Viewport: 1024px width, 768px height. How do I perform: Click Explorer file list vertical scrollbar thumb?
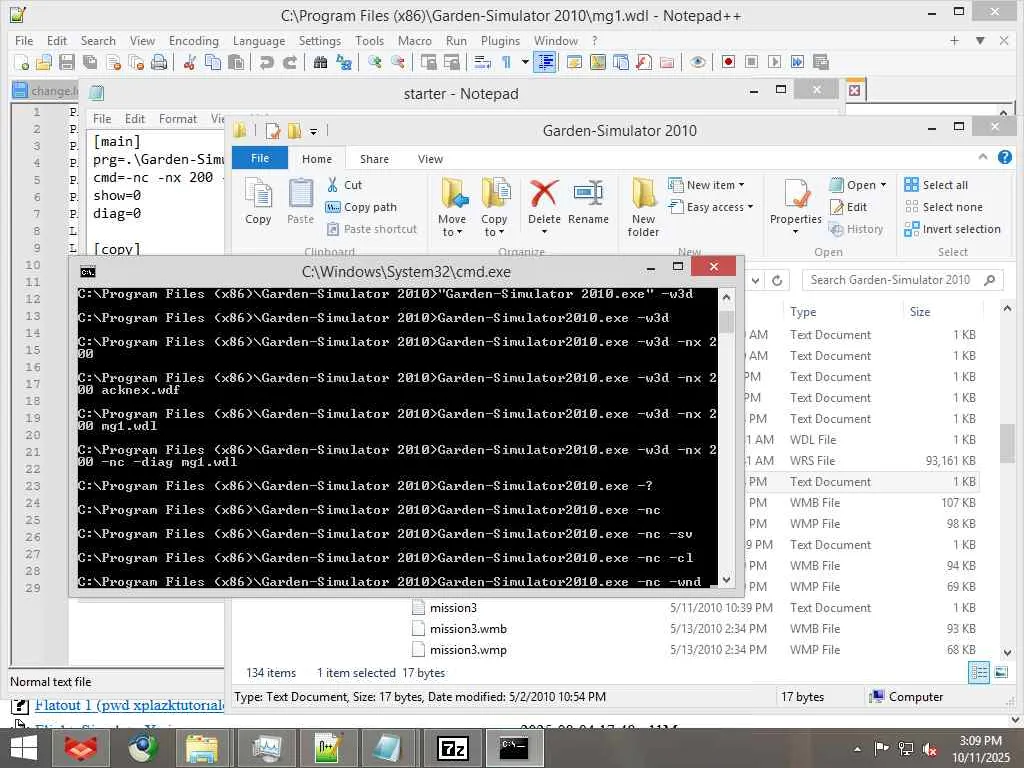(x=1007, y=443)
